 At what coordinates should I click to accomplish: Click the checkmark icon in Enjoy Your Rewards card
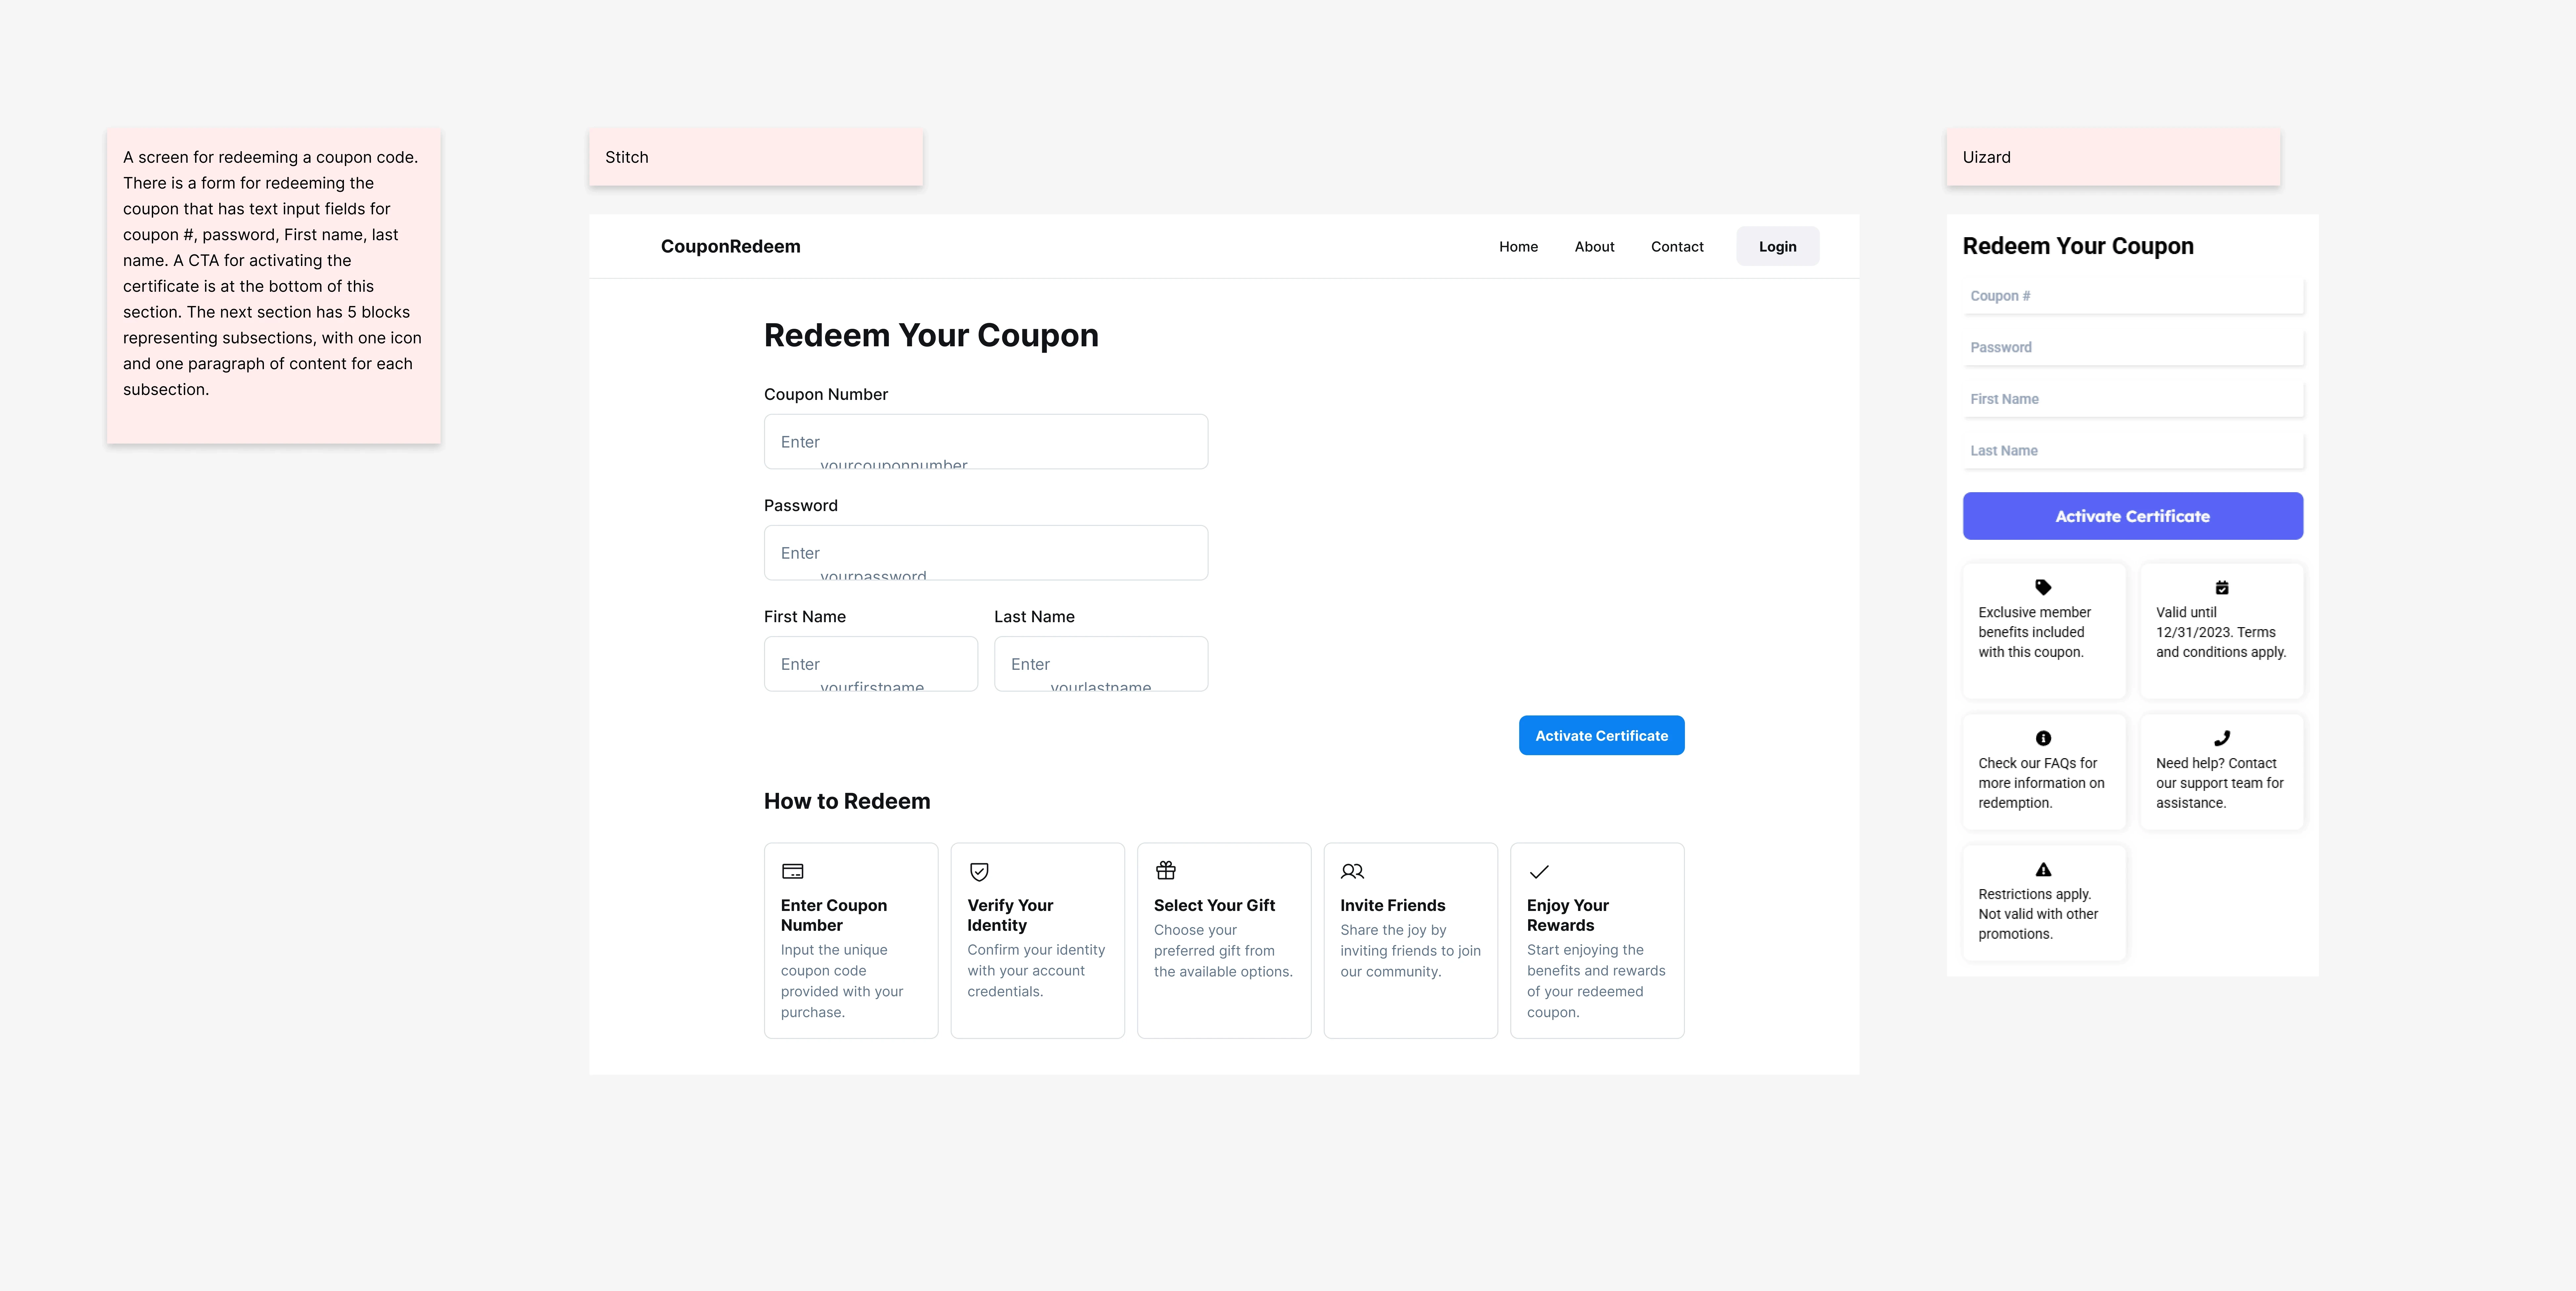1539,872
